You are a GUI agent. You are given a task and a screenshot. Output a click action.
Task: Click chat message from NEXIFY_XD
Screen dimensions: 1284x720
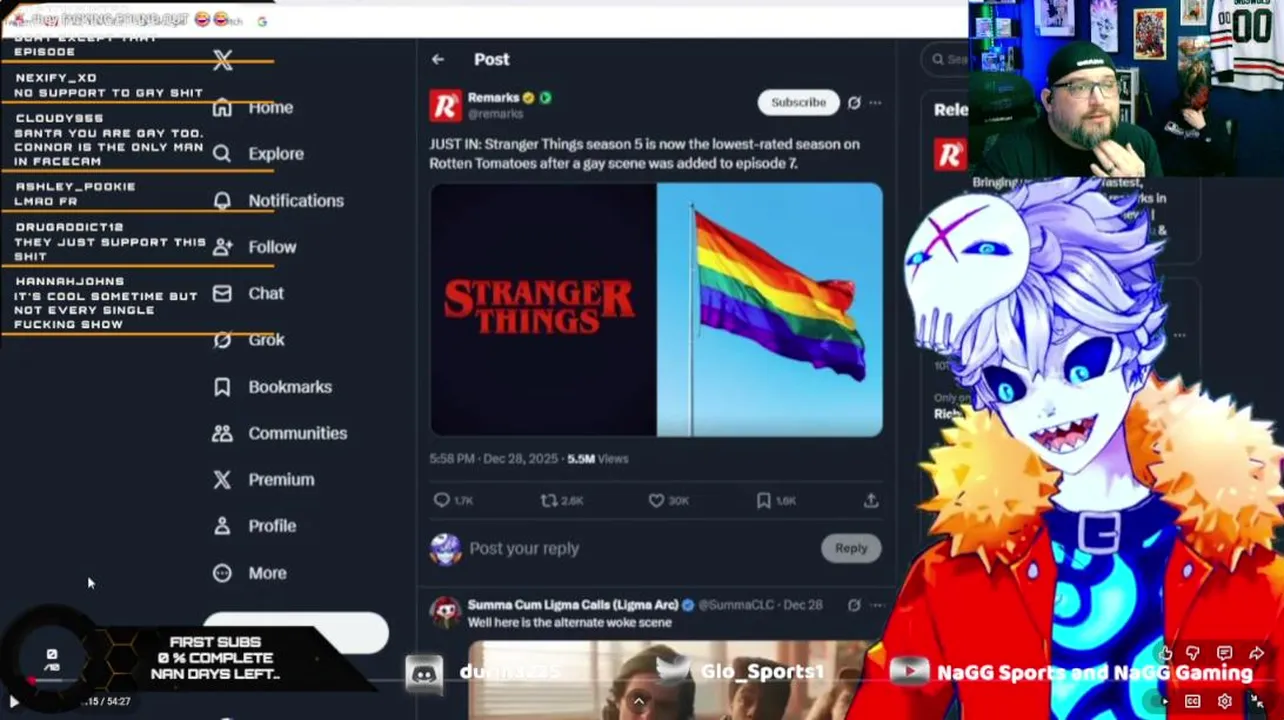pos(109,85)
